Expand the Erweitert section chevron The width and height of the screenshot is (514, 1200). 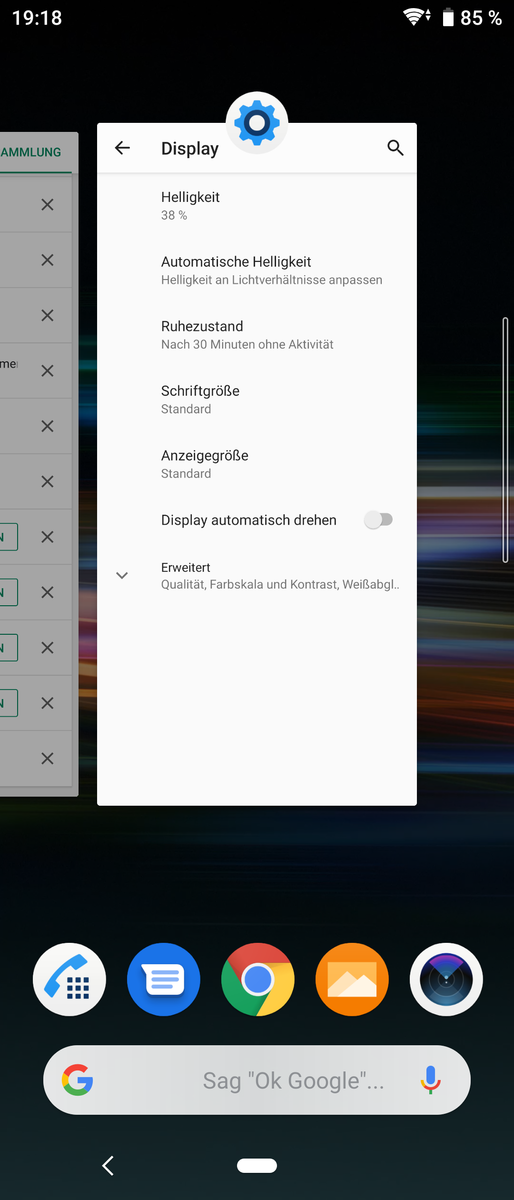[x=122, y=575]
